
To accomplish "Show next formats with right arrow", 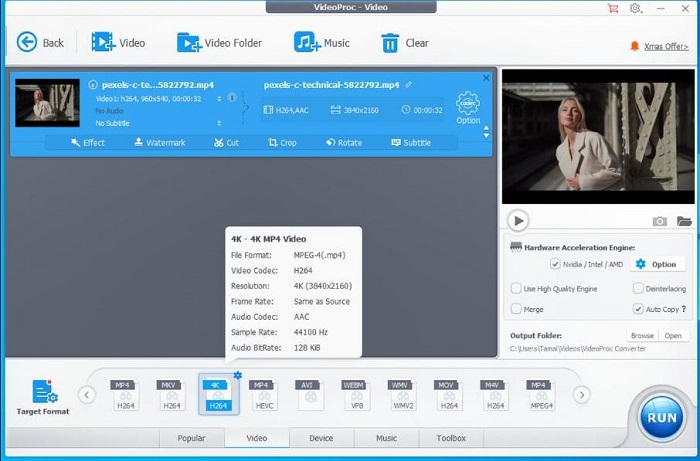I will point(582,395).
